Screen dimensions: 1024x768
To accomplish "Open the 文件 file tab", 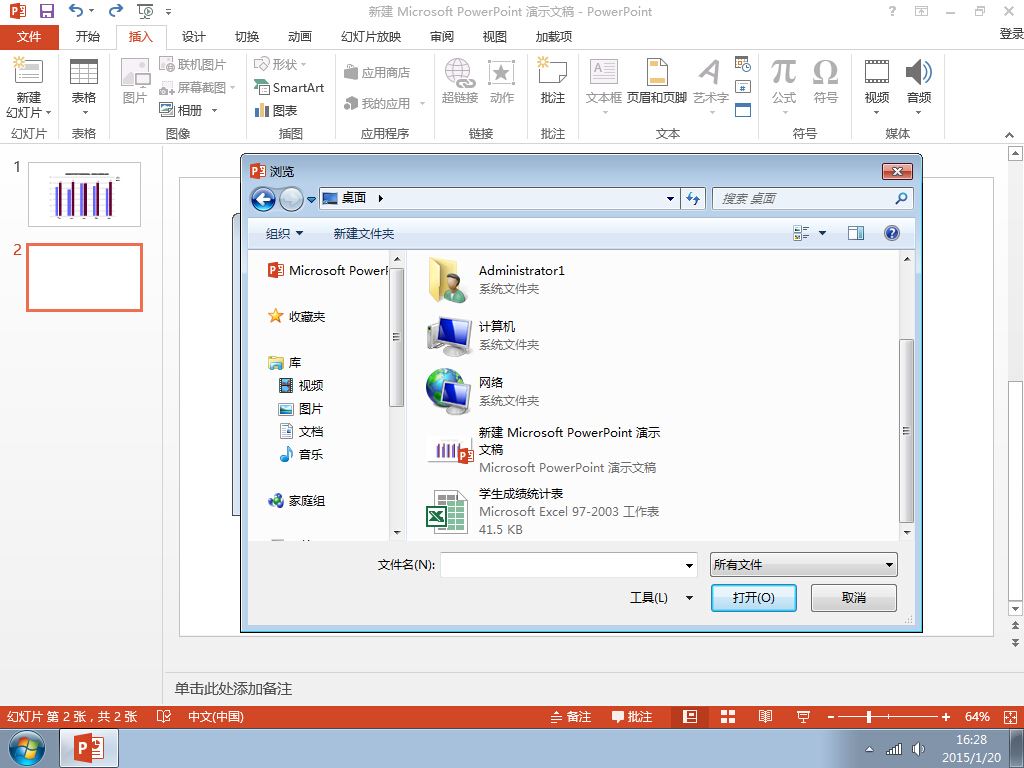I will click(x=29, y=37).
